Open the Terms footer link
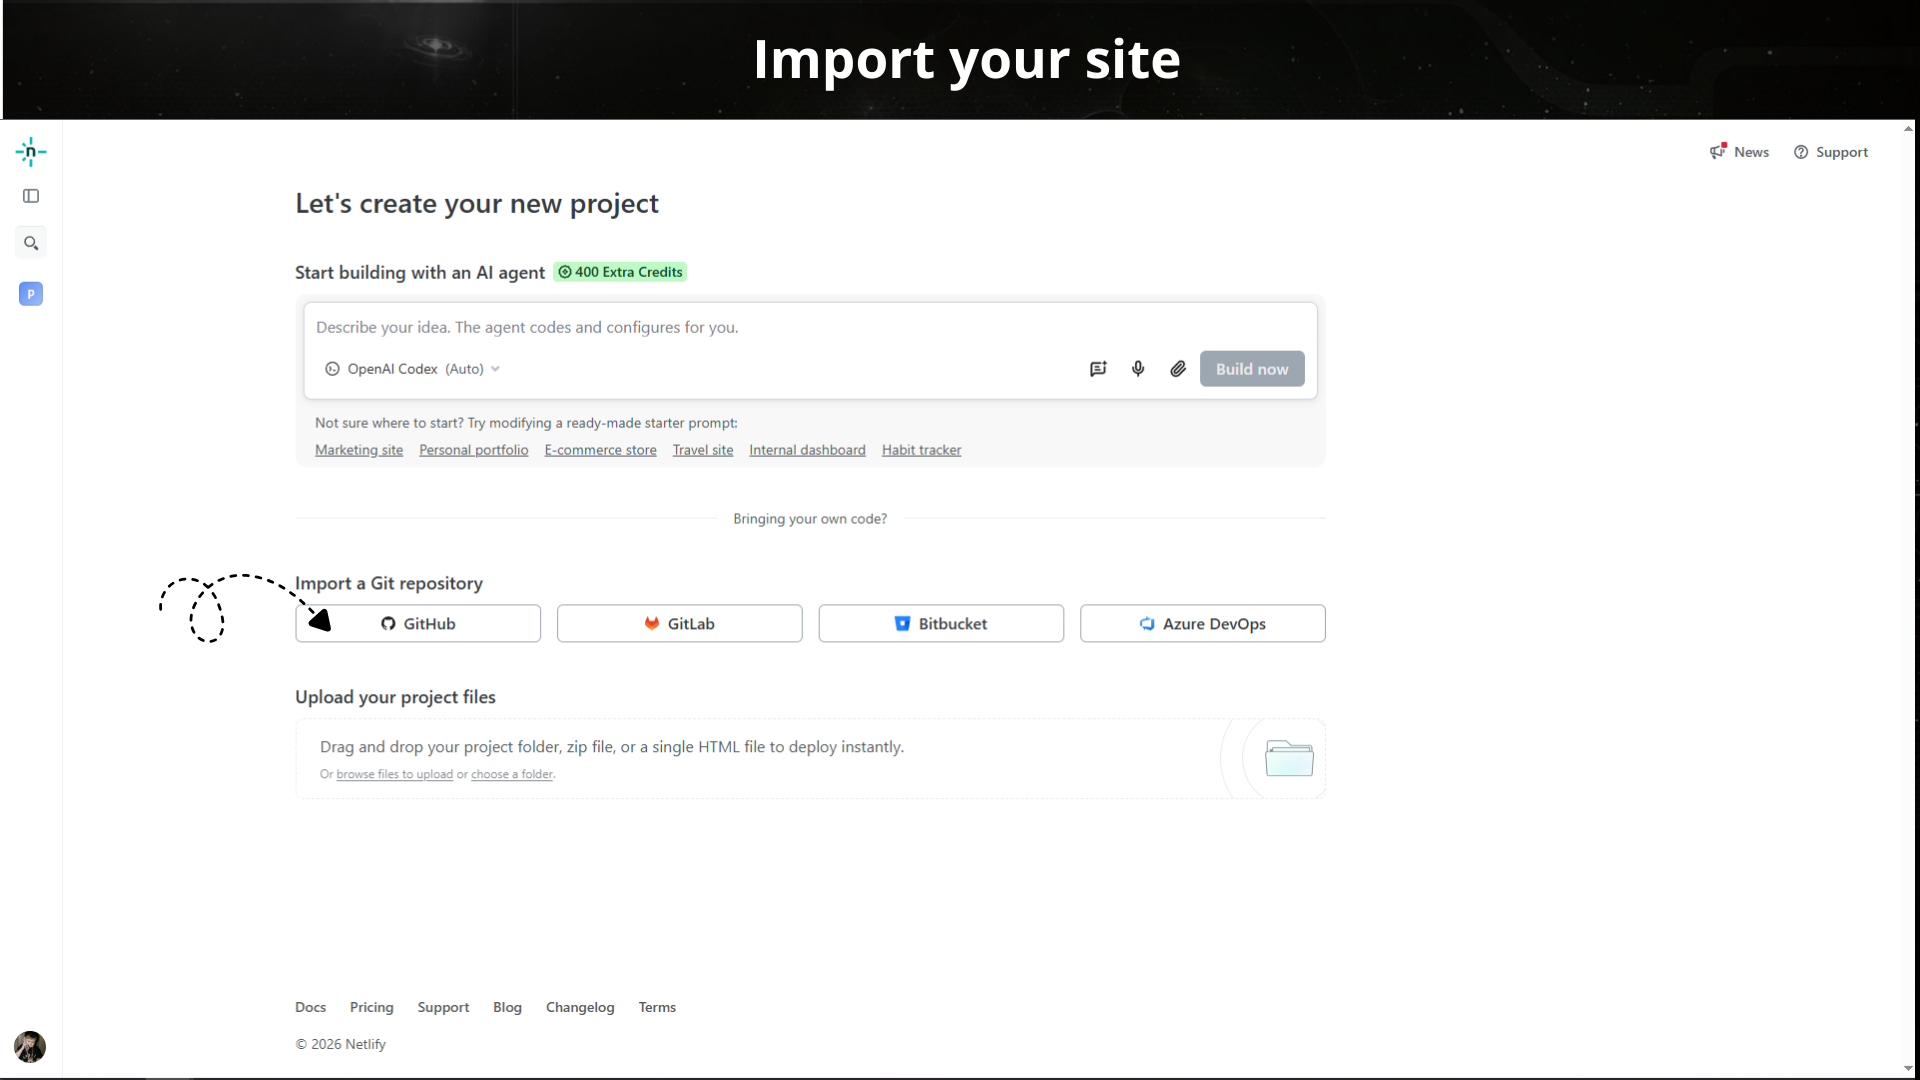This screenshot has width=1920, height=1080. click(657, 1007)
